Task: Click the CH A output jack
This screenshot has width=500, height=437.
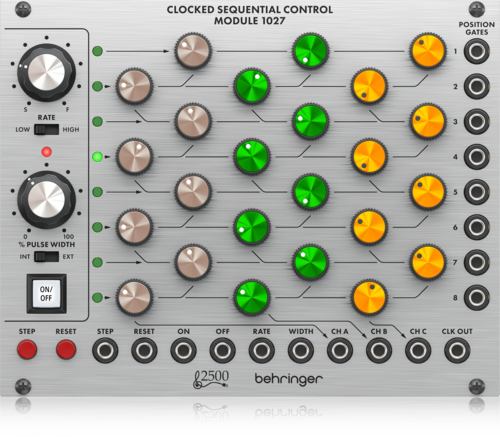Action: [x=340, y=350]
